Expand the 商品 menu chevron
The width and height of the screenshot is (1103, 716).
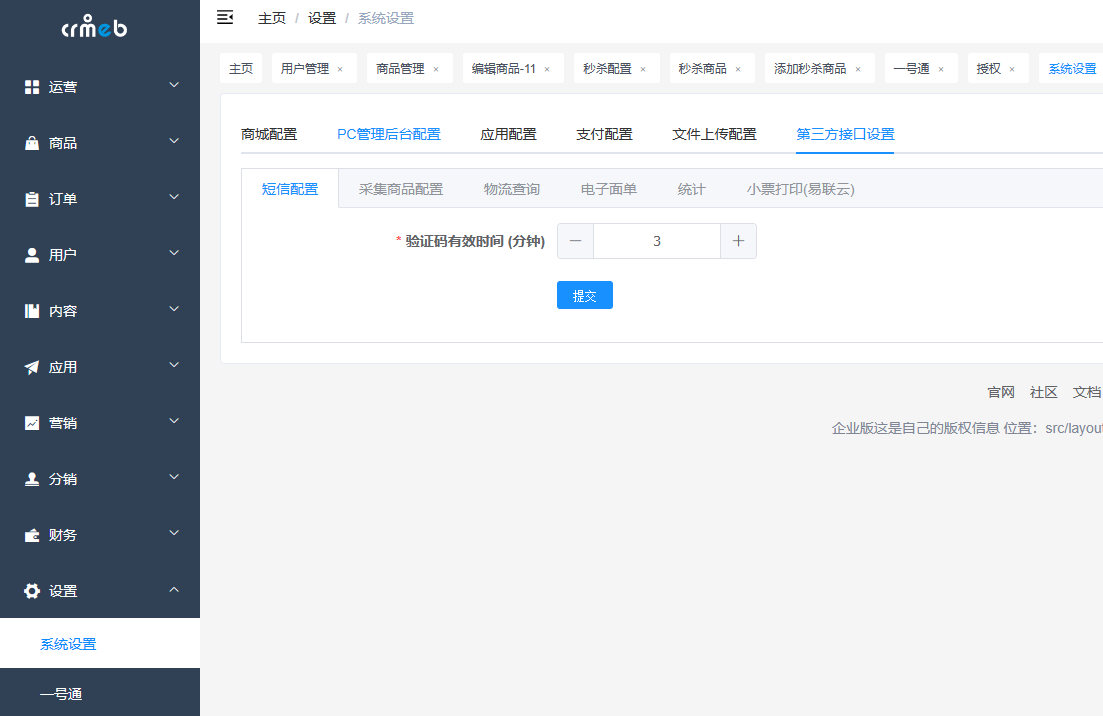[x=174, y=141]
